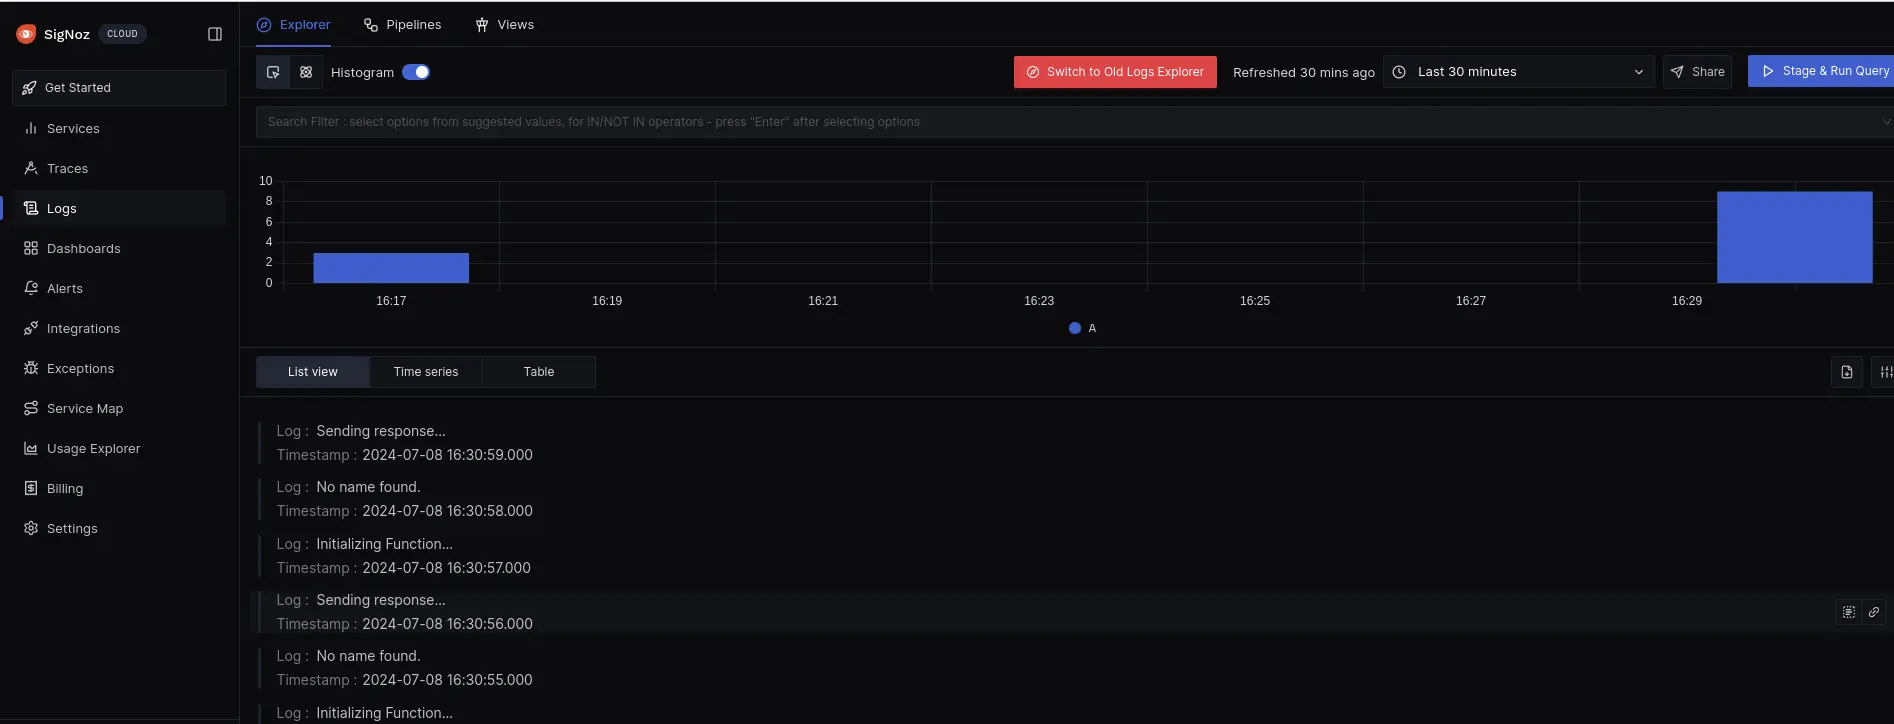Toggle series A in the chart legend
This screenshot has height=724, width=1894.
pos(1082,328)
